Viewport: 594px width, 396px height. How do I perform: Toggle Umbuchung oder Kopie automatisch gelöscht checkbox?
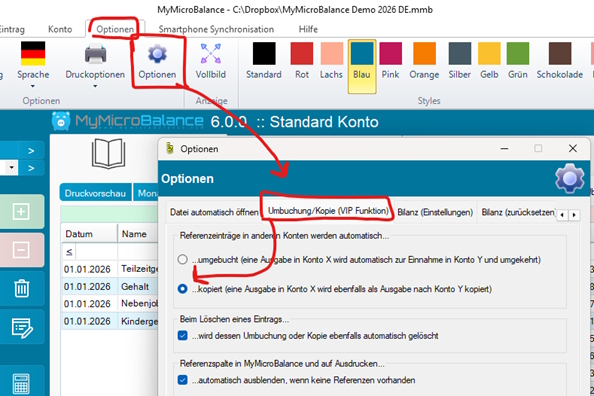click(x=183, y=336)
